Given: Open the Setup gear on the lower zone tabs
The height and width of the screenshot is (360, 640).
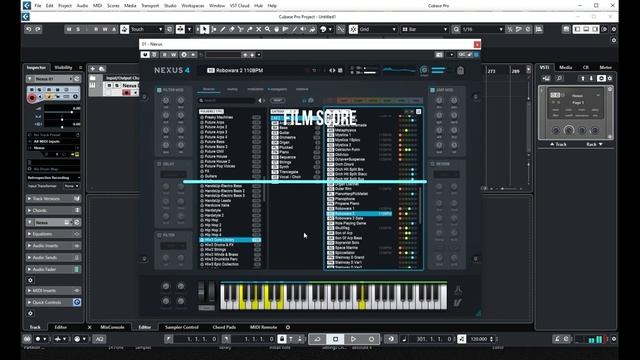Looking at the screenshot, I should (288, 327).
